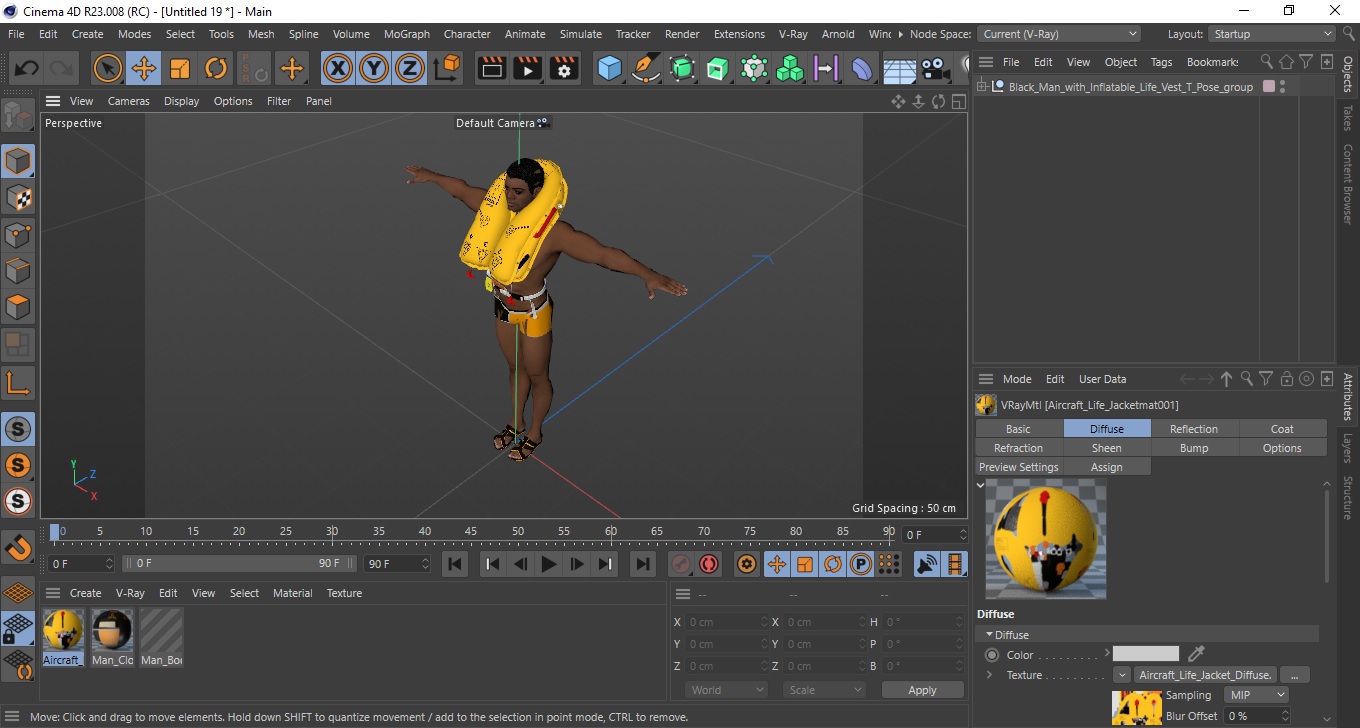The width and height of the screenshot is (1360, 728).
Task: Play the animation forwards
Action: (x=548, y=564)
